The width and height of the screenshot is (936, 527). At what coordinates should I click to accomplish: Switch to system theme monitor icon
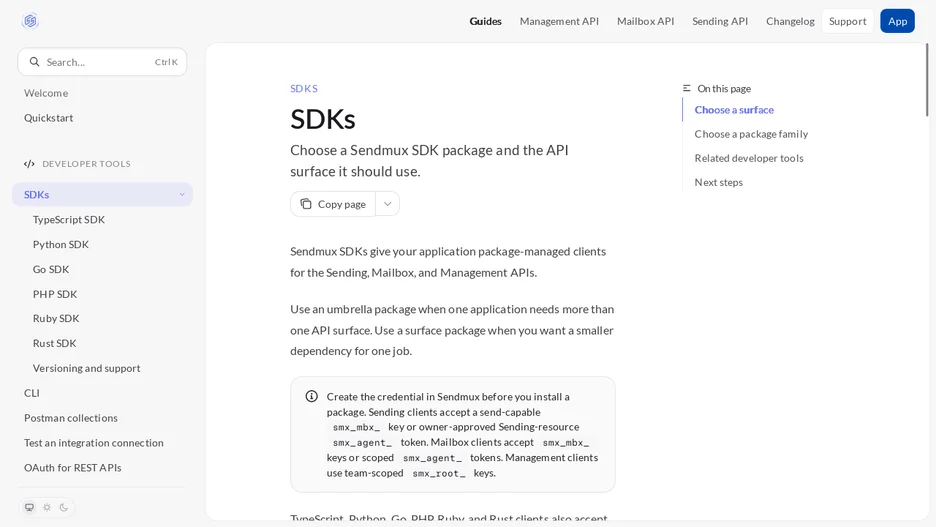(x=29, y=507)
